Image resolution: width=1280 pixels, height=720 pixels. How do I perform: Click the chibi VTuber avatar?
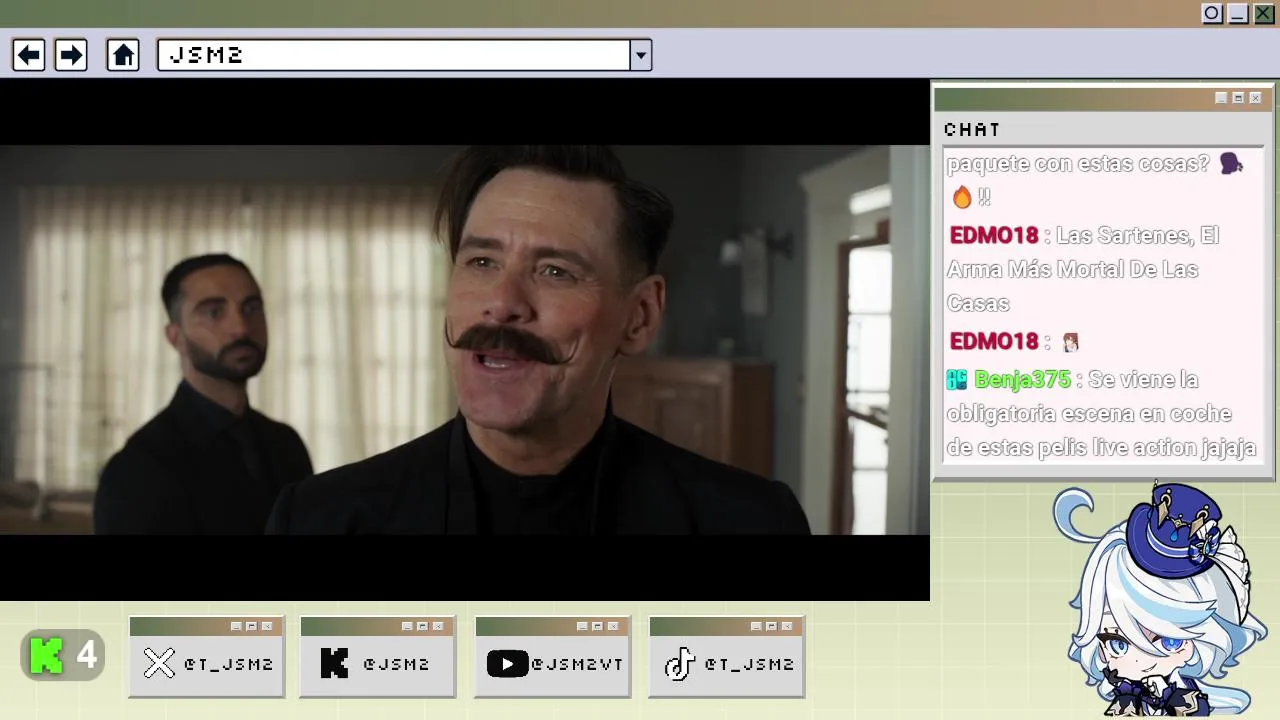1160,600
